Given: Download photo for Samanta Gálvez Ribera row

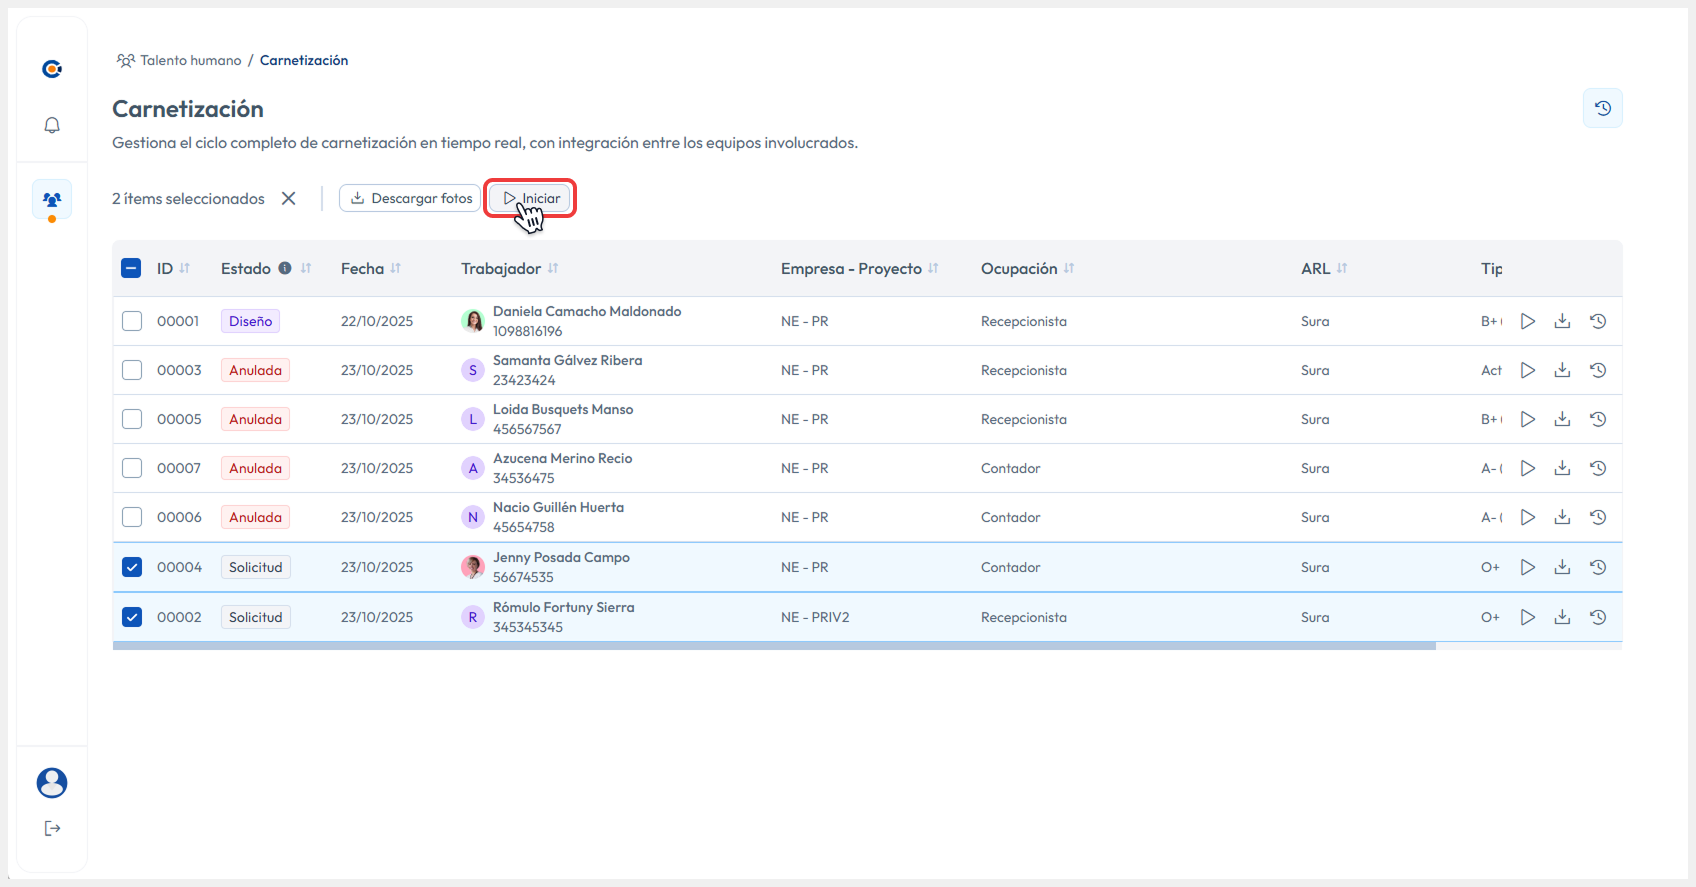Looking at the screenshot, I should (1562, 370).
